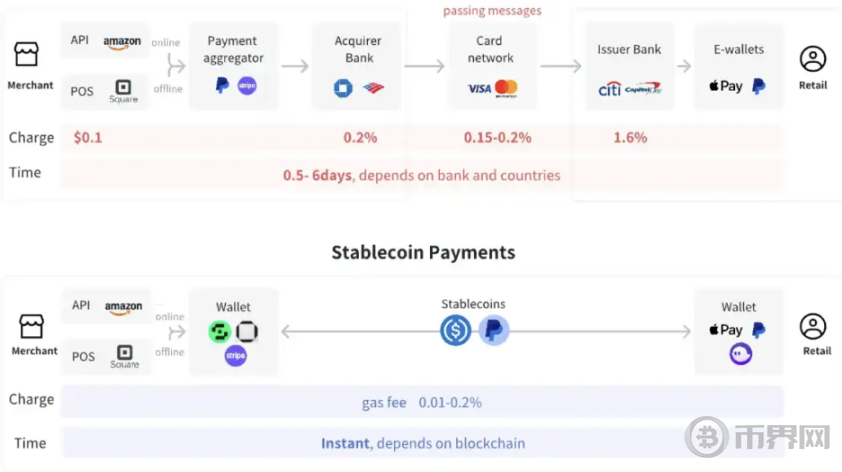Click the top-row Retail user icon
842x472 pixels.
coord(812,59)
